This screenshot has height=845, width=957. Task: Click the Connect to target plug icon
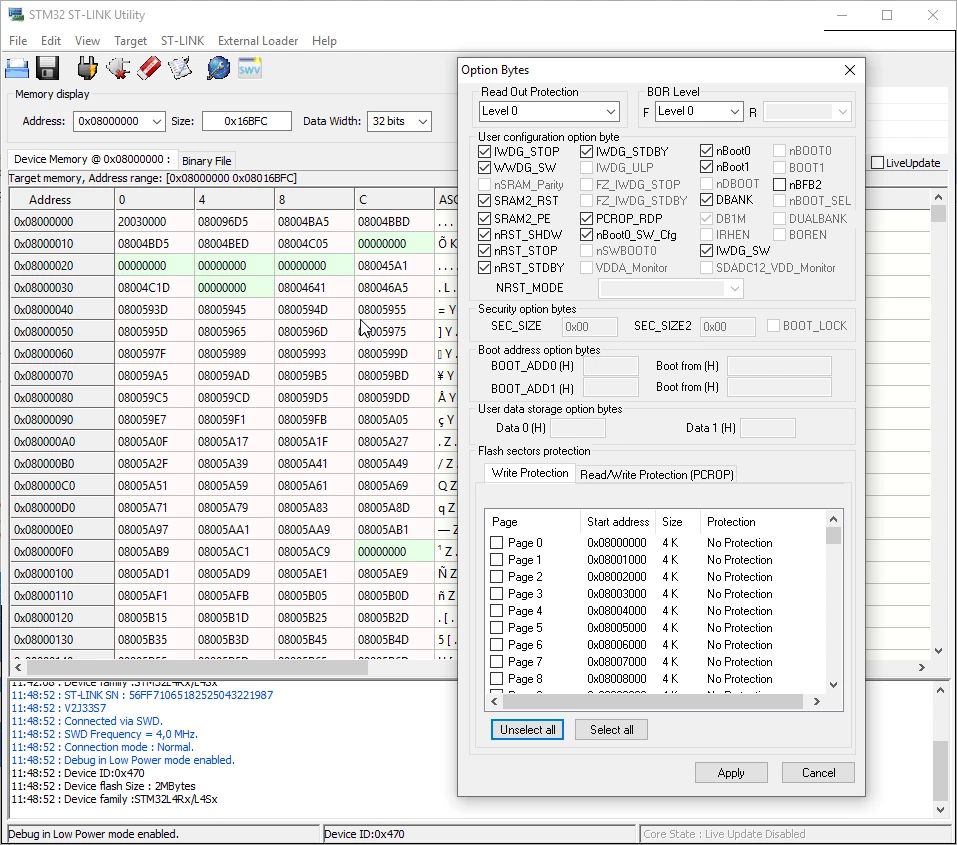coord(87,68)
